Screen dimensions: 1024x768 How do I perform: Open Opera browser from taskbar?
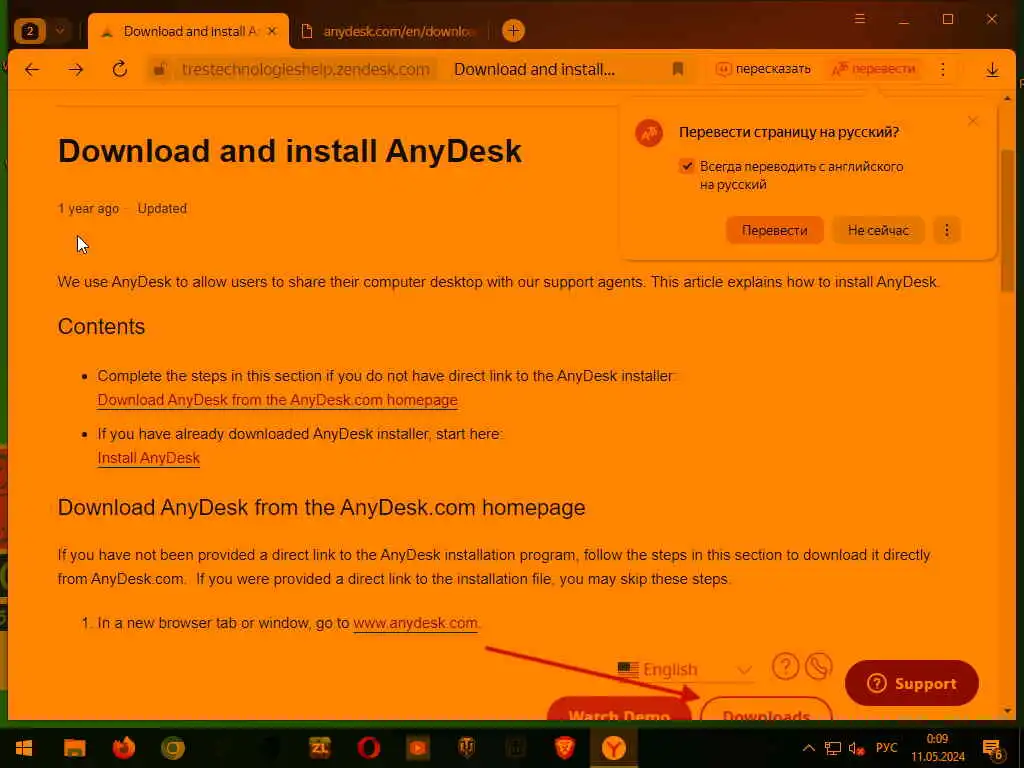pos(369,748)
